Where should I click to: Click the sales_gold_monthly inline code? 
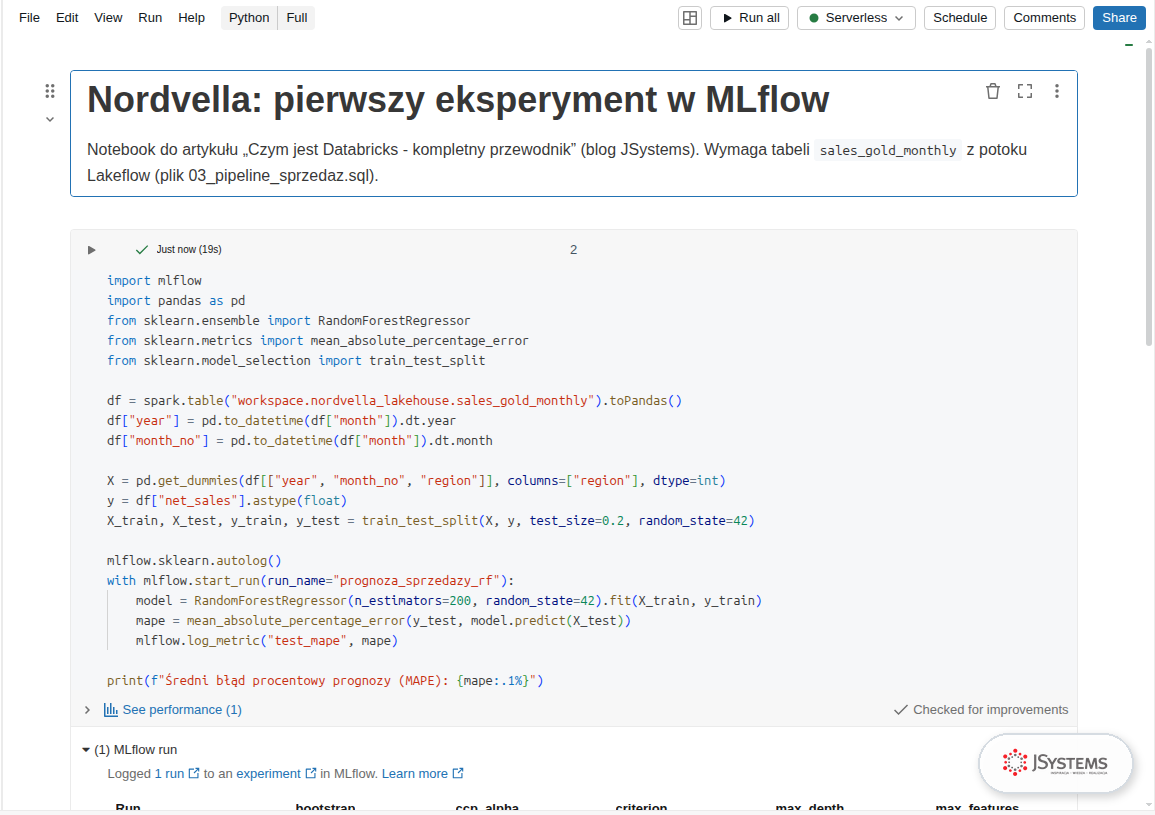point(888,150)
